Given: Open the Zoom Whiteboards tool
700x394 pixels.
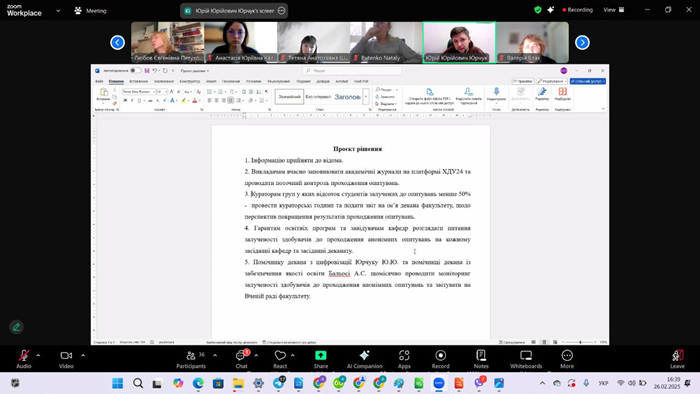Looking at the screenshot, I should click(x=526, y=359).
